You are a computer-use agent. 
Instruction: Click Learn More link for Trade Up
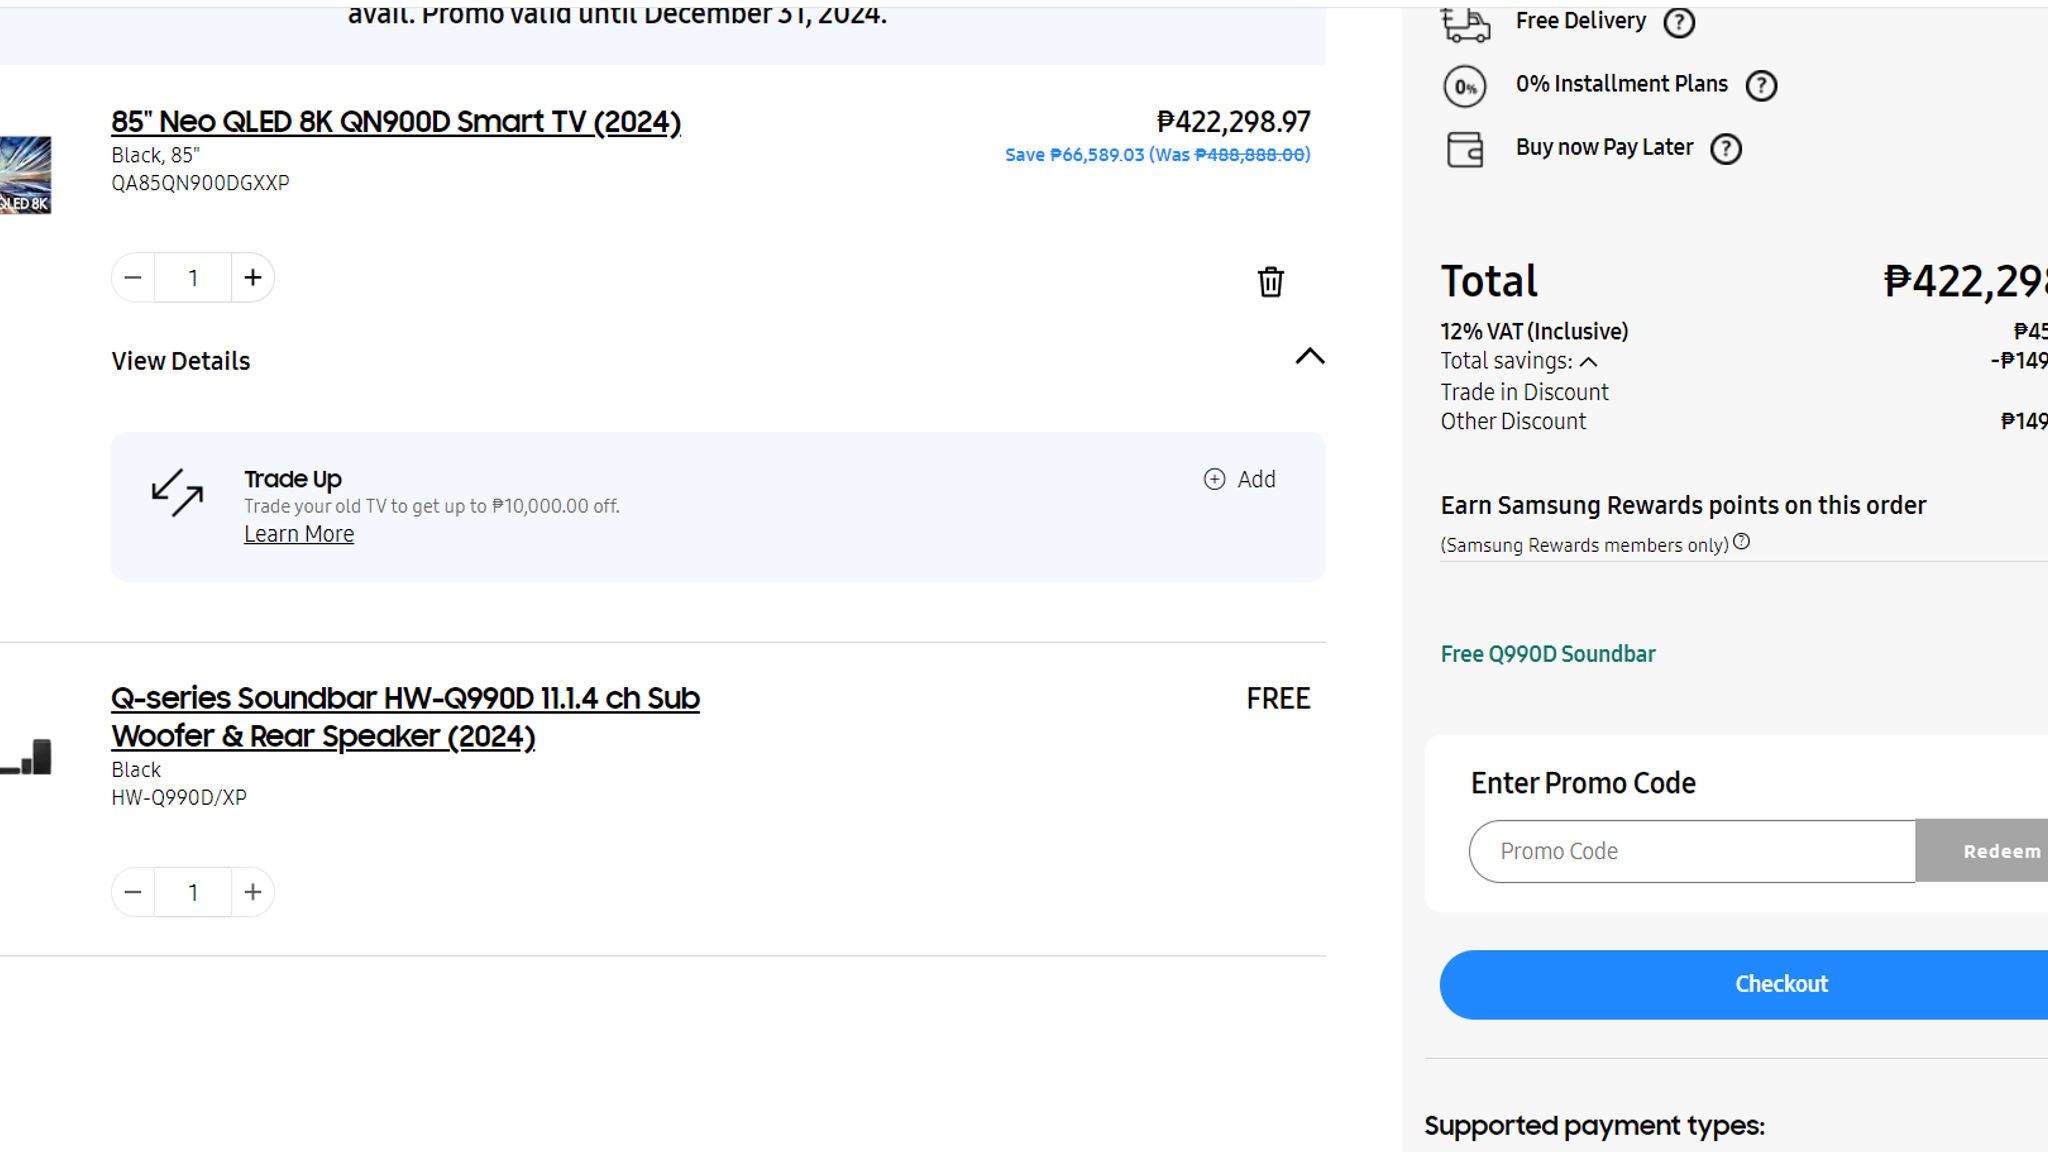300,533
